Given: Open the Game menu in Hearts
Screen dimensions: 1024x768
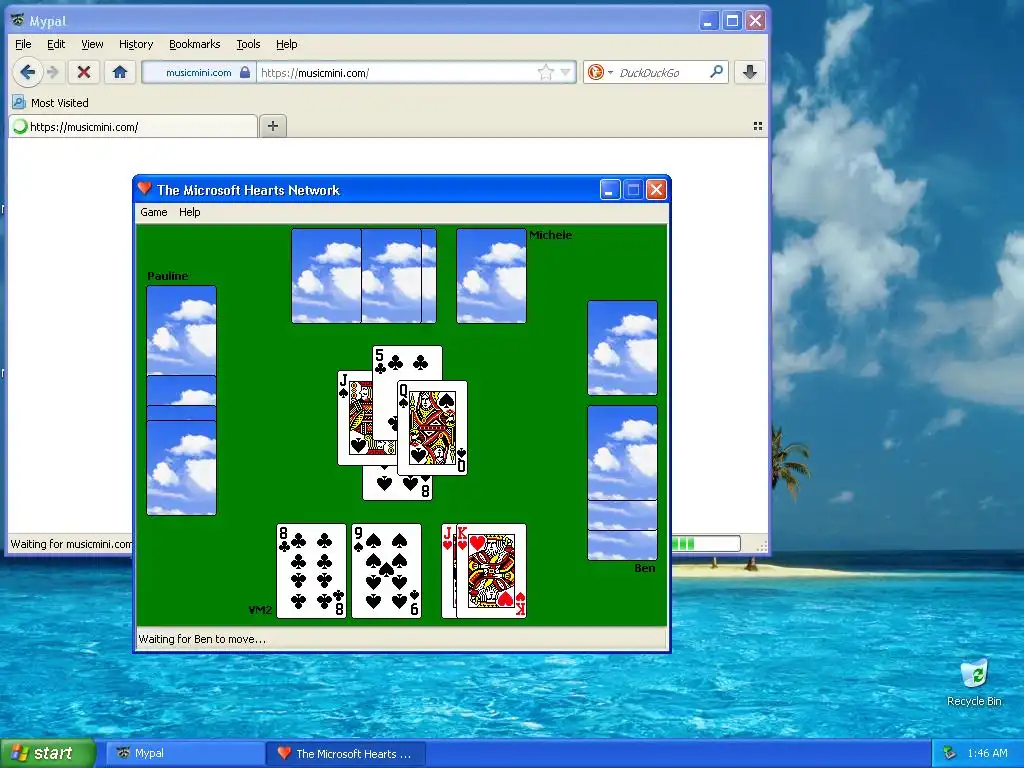Looking at the screenshot, I should [153, 212].
